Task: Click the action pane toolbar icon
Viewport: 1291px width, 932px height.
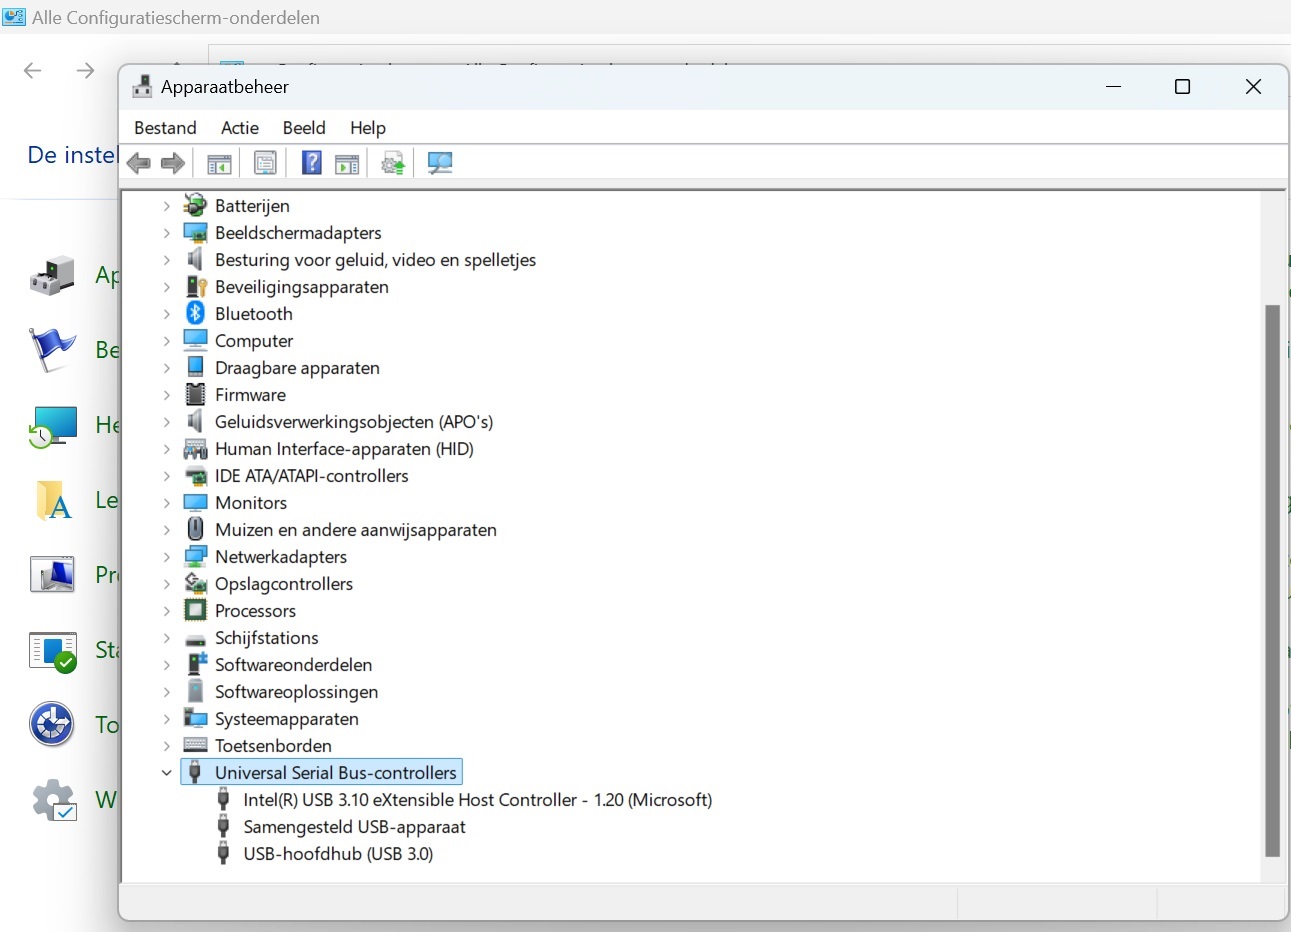Action: pyautogui.click(x=347, y=163)
